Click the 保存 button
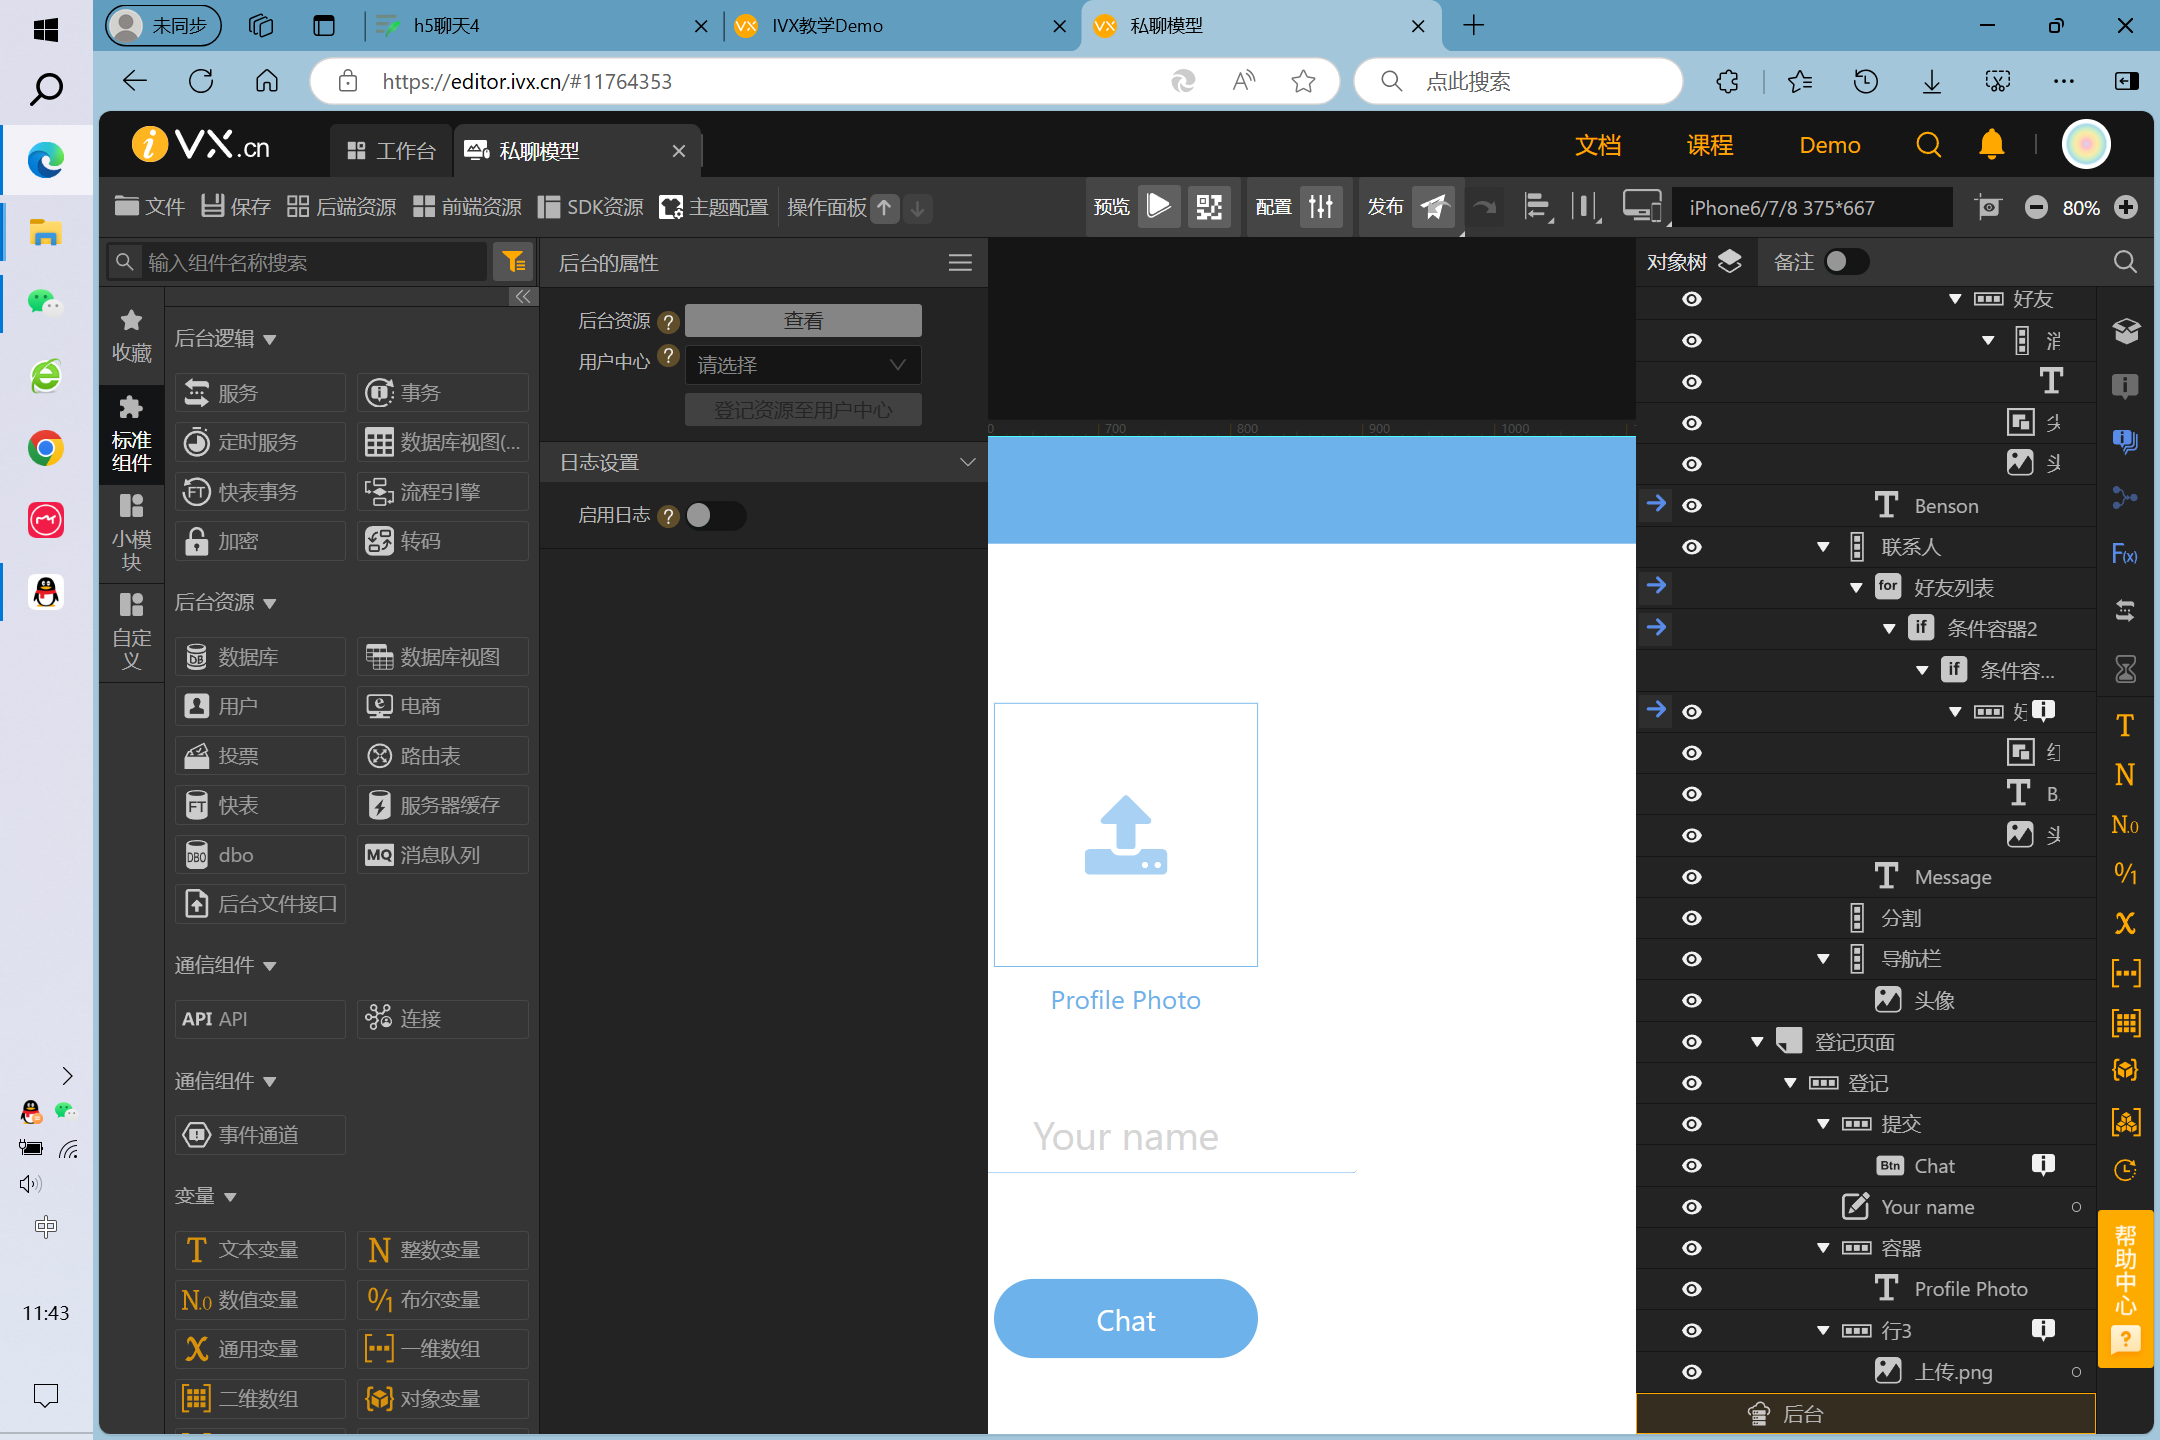This screenshot has width=2160, height=1440. (x=236, y=207)
